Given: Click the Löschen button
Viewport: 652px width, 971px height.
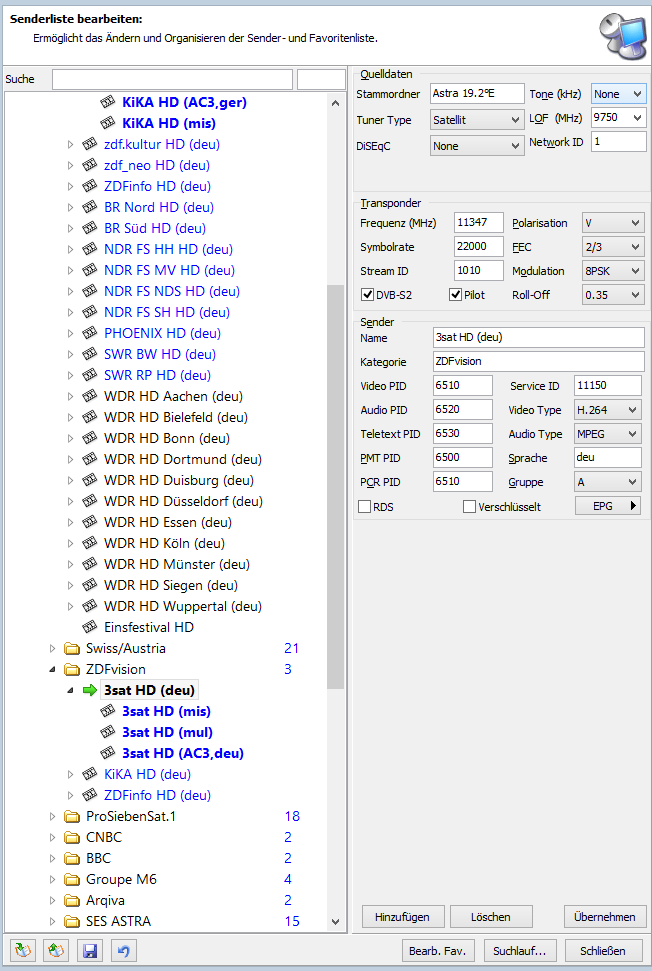Looking at the screenshot, I should pos(491,917).
